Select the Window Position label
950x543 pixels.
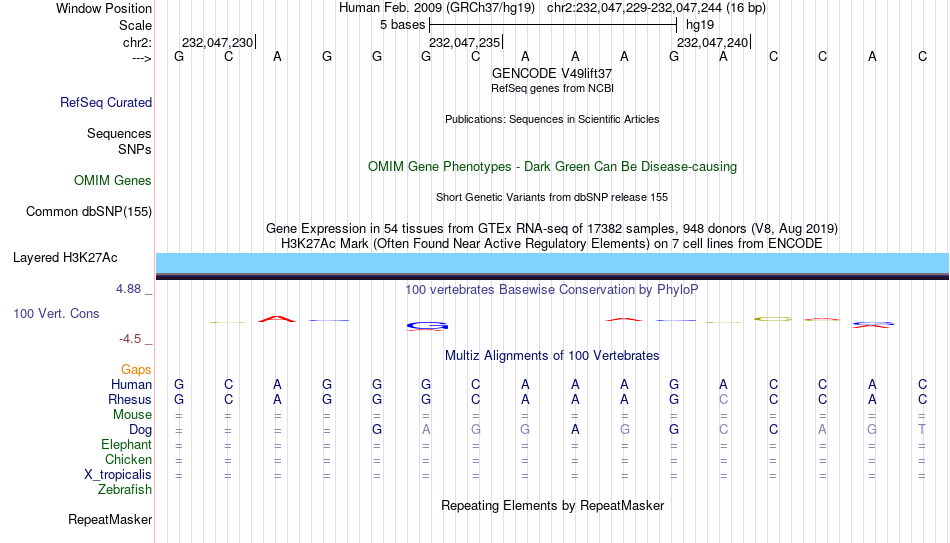[x=104, y=8]
